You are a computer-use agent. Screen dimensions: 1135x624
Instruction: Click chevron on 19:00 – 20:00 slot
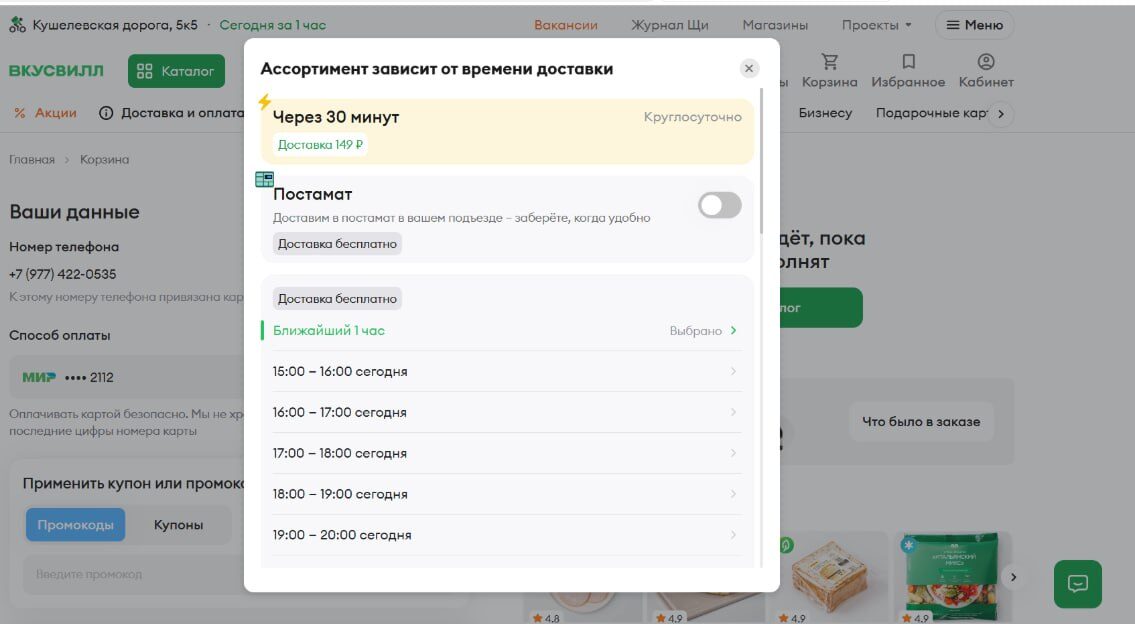point(733,535)
